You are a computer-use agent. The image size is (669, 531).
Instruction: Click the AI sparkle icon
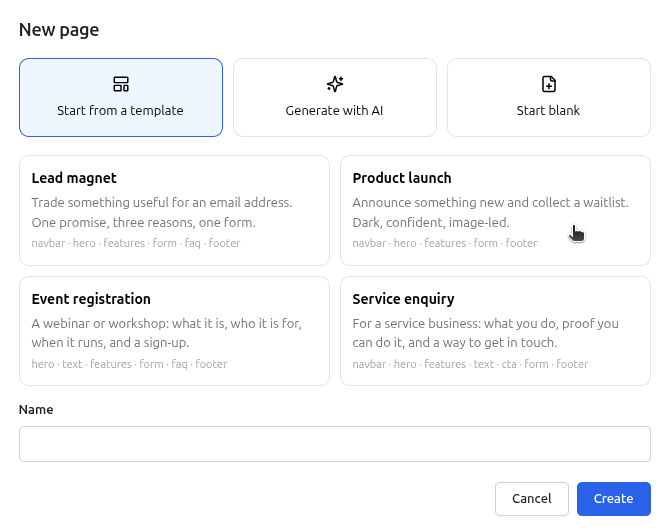(335, 84)
